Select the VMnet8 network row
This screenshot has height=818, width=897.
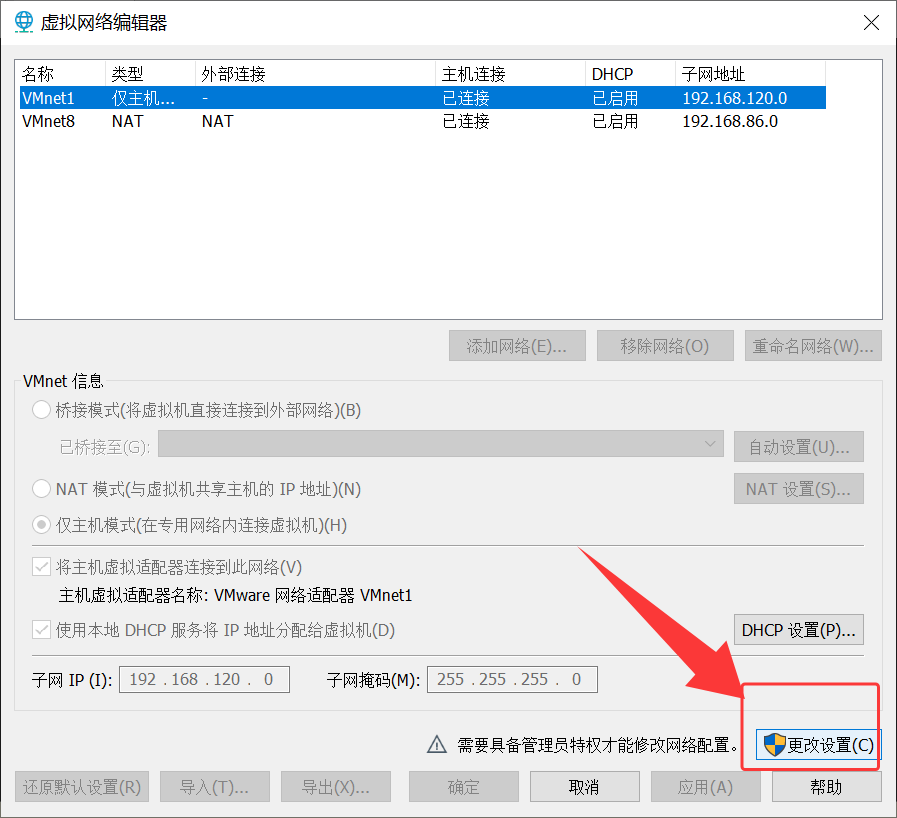click(x=423, y=121)
